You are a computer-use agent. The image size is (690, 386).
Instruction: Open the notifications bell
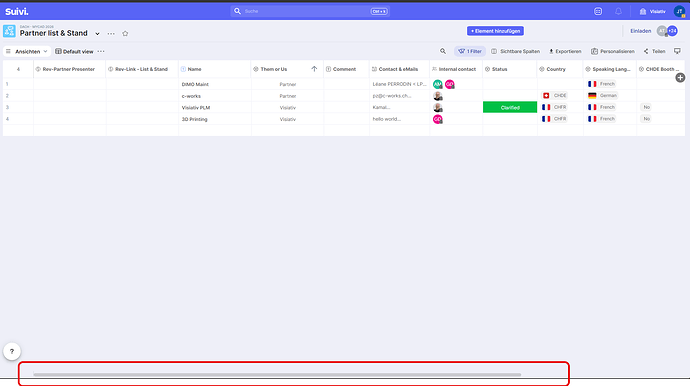(618, 11)
